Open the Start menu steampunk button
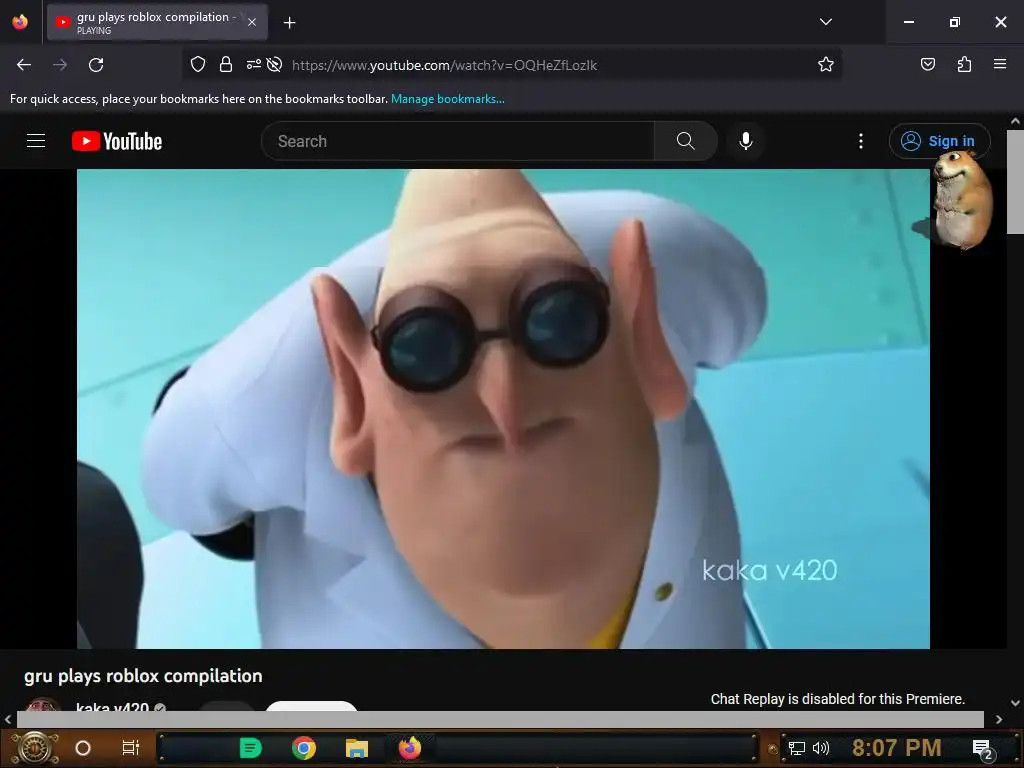Image resolution: width=1024 pixels, height=768 pixels. [x=35, y=748]
